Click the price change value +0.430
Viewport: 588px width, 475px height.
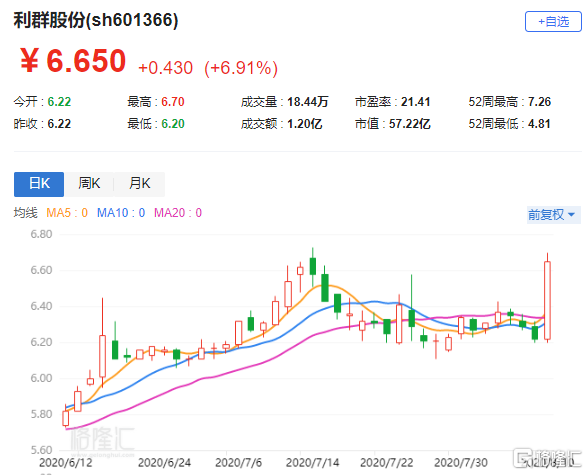pos(165,68)
